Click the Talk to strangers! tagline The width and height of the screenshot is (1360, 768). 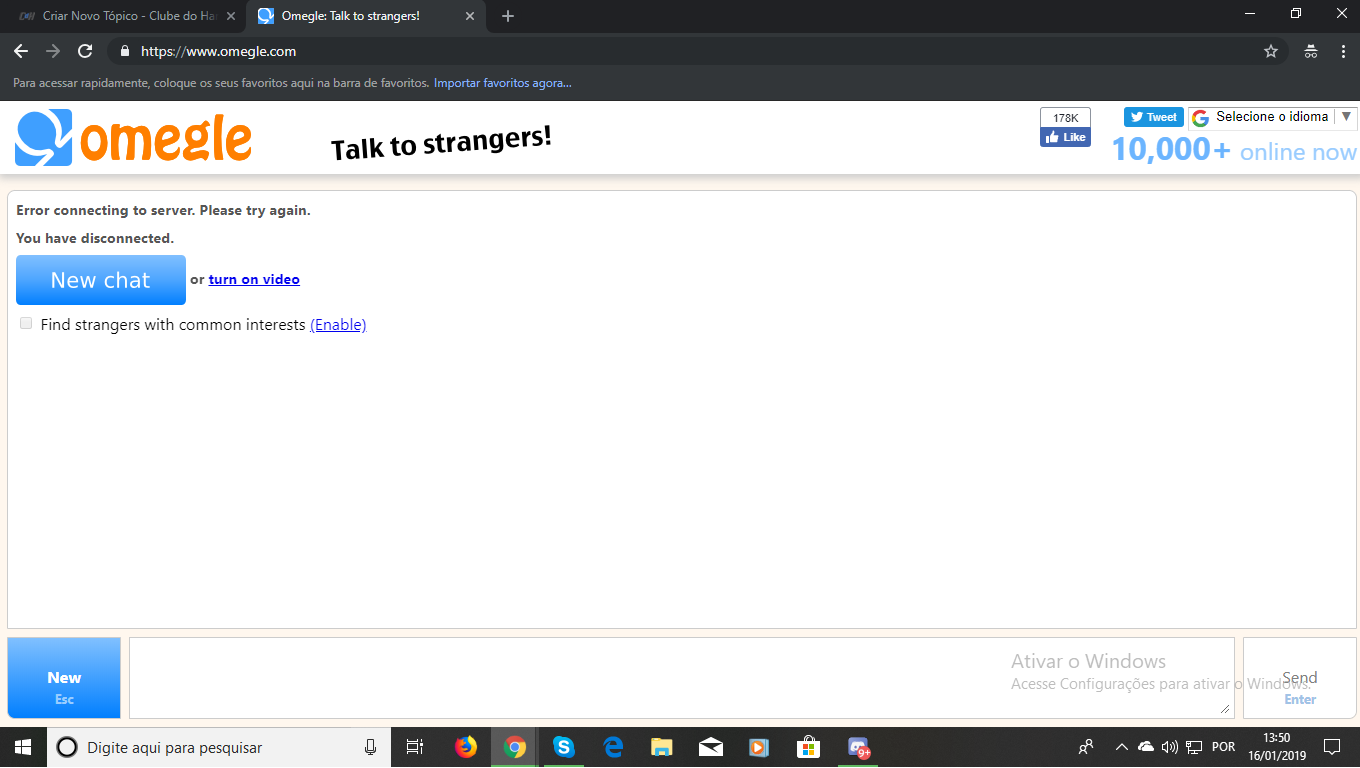click(x=441, y=144)
